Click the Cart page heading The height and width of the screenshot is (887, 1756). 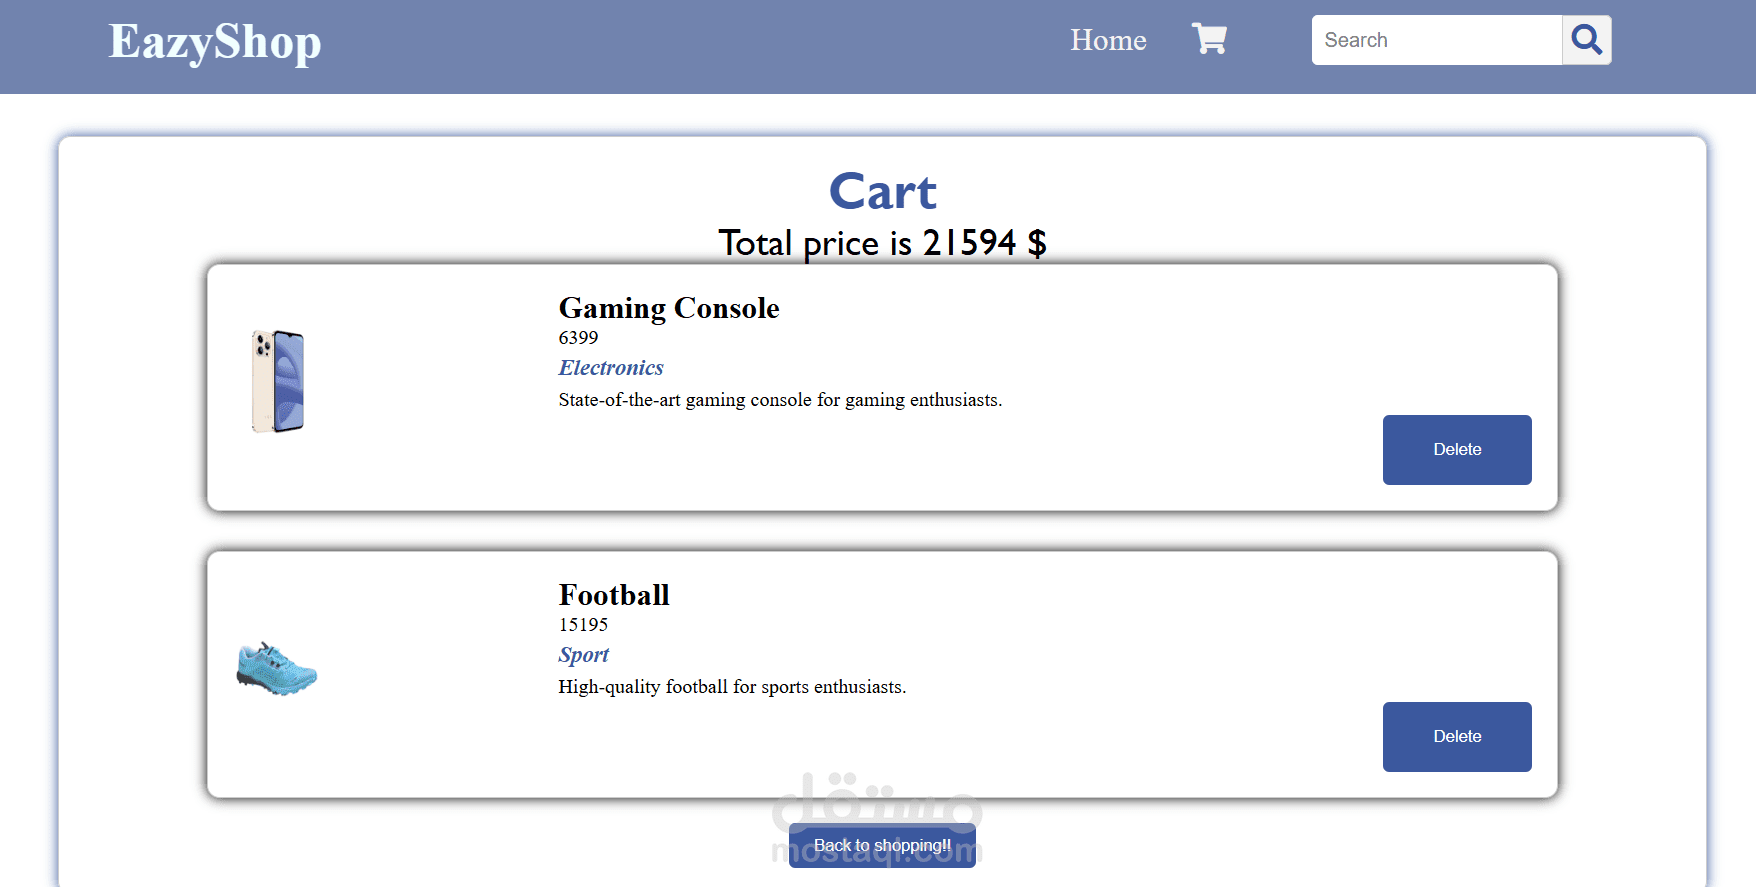[x=882, y=191]
